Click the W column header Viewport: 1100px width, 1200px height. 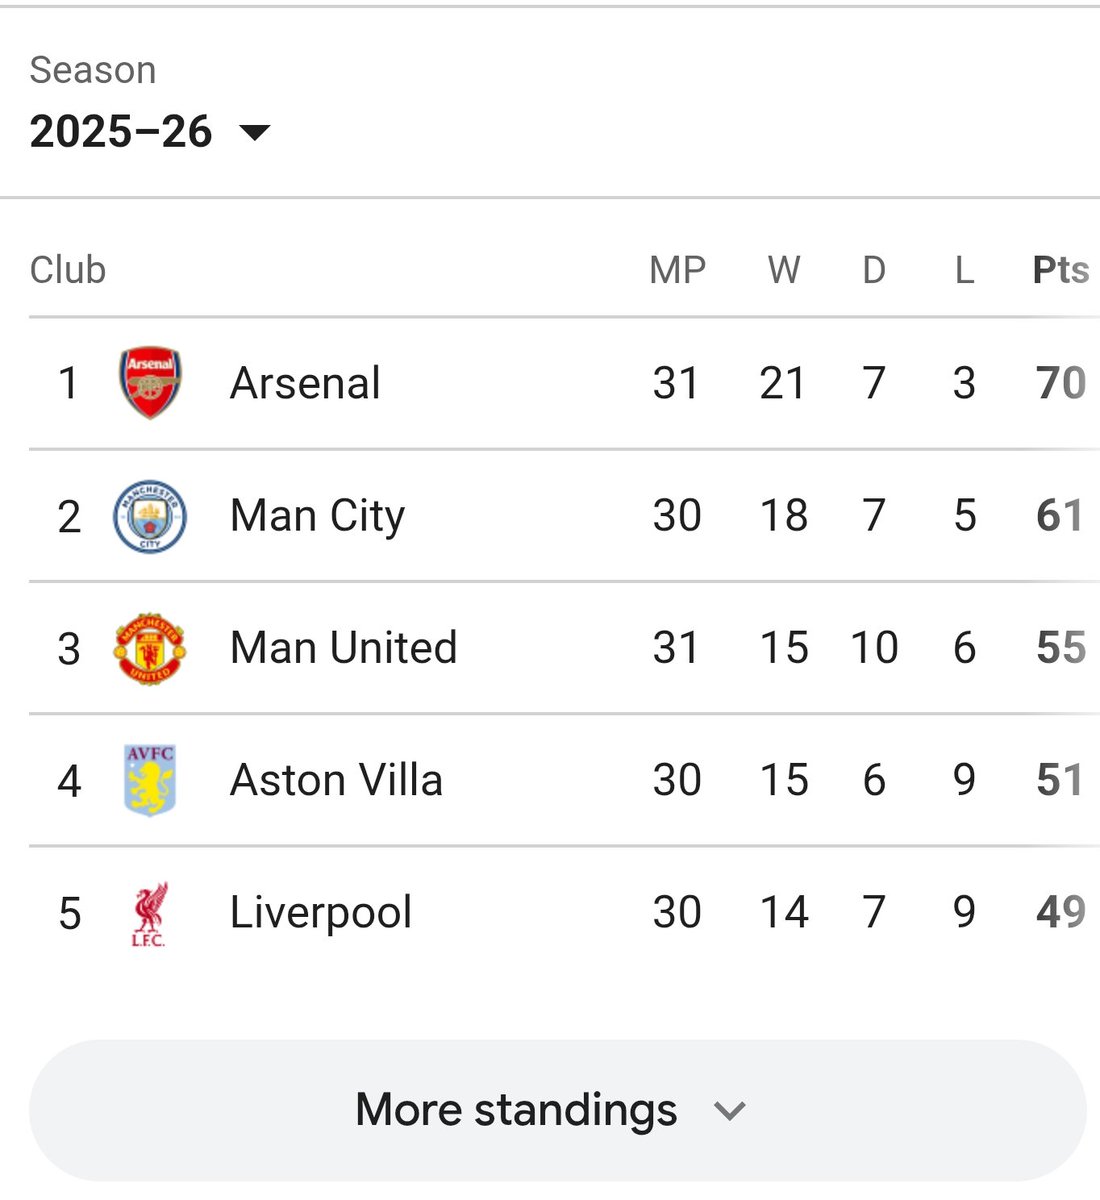pos(783,270)
